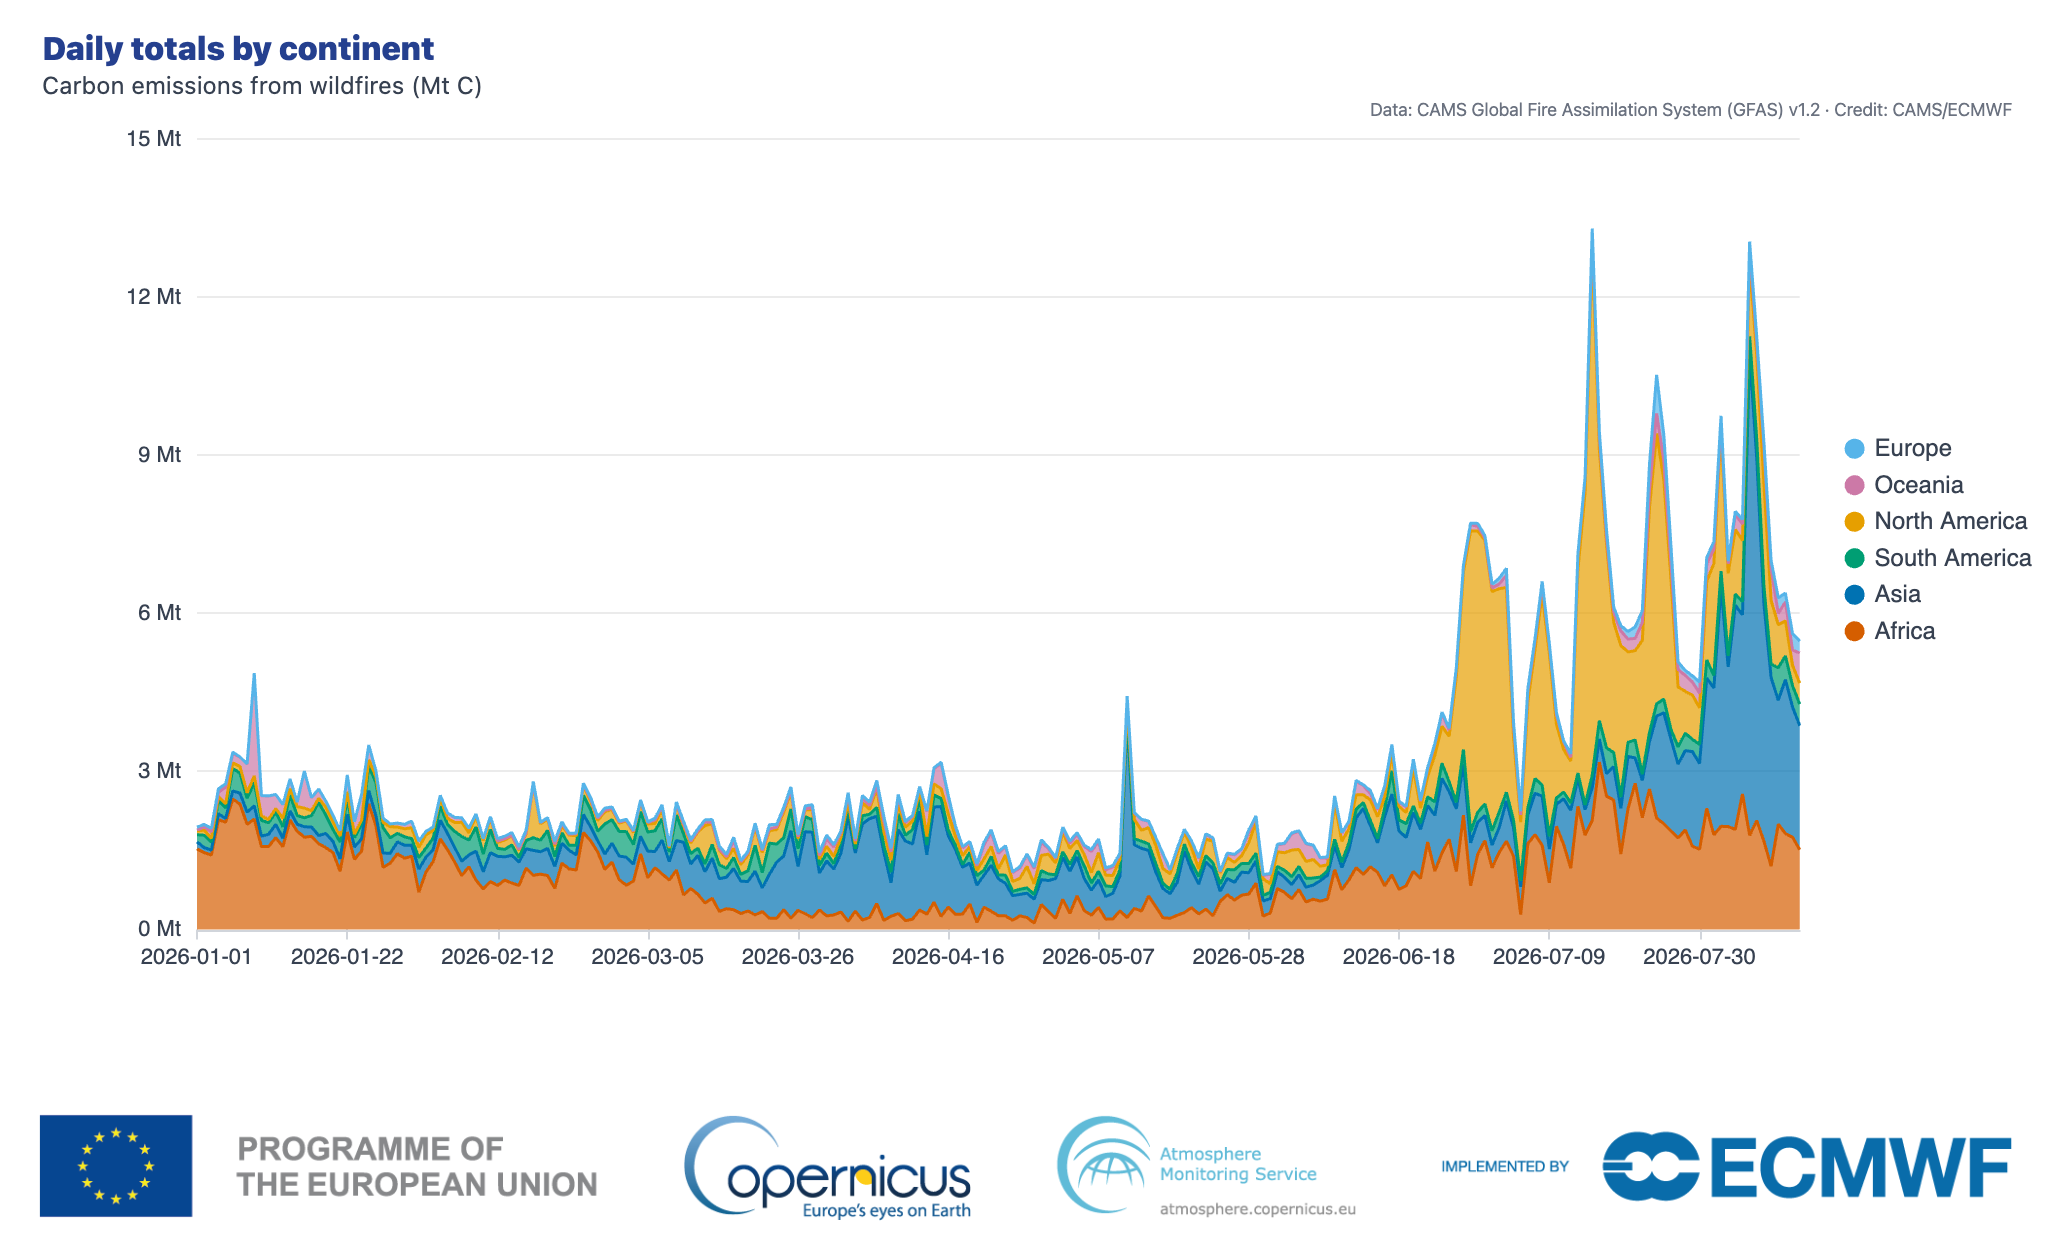Click the 12 Mt y-axis label

(154, 297)
